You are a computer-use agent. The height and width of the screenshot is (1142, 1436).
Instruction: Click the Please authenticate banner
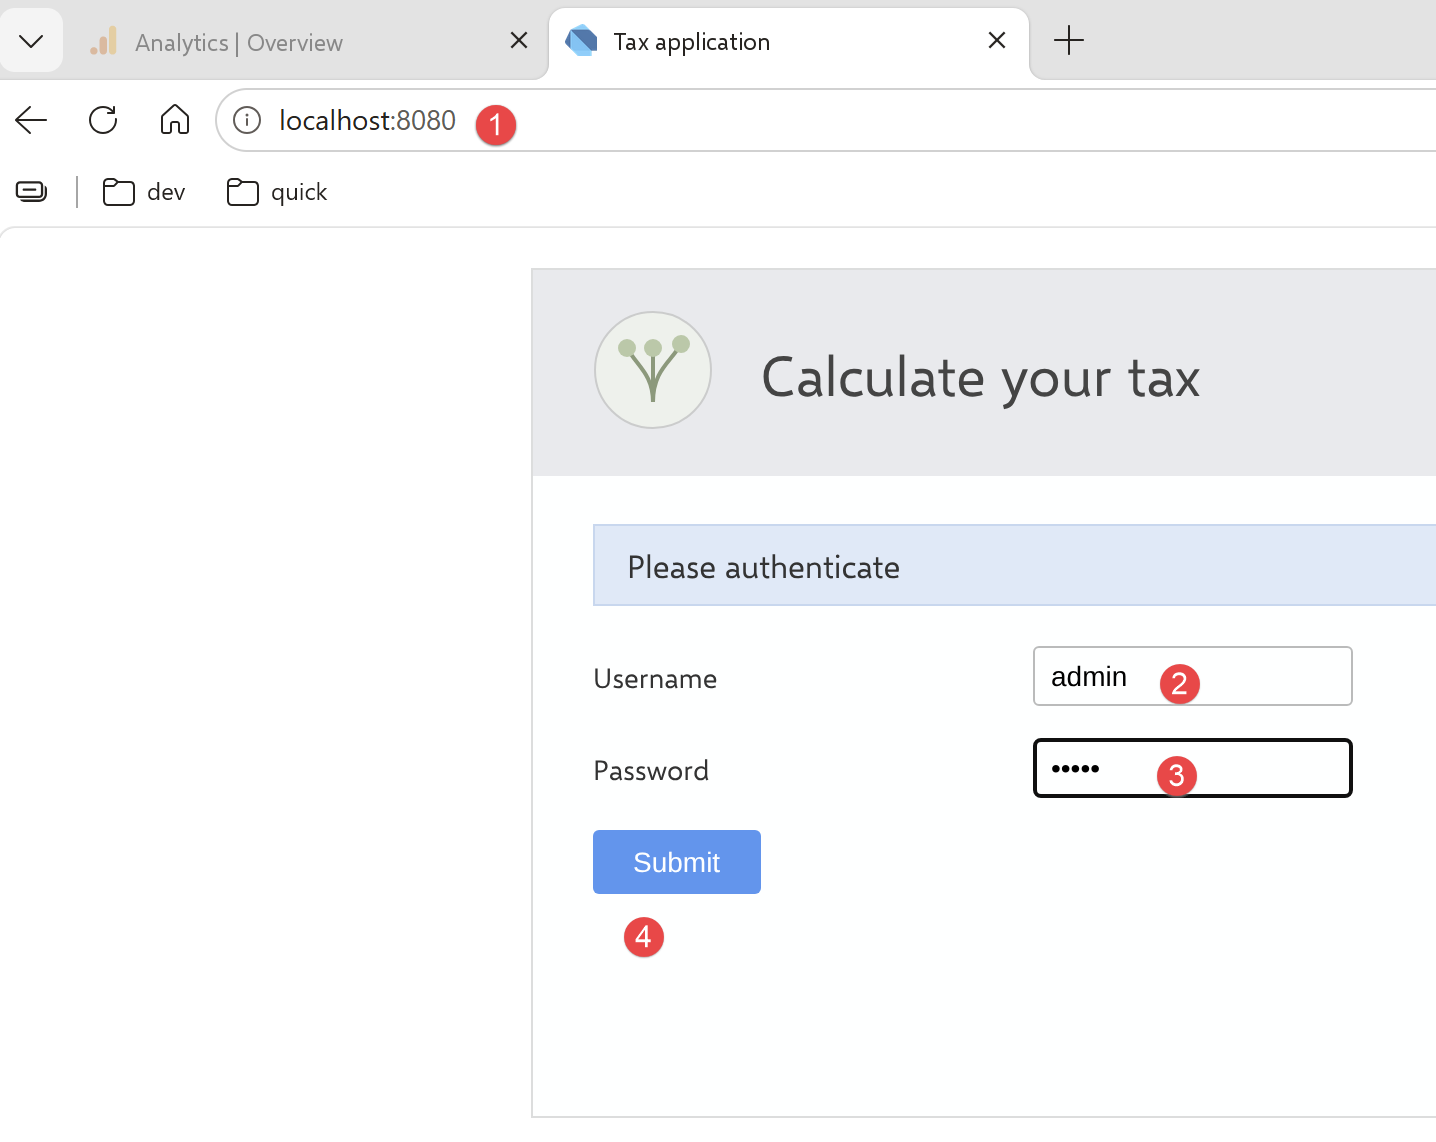click(1015, 565)
